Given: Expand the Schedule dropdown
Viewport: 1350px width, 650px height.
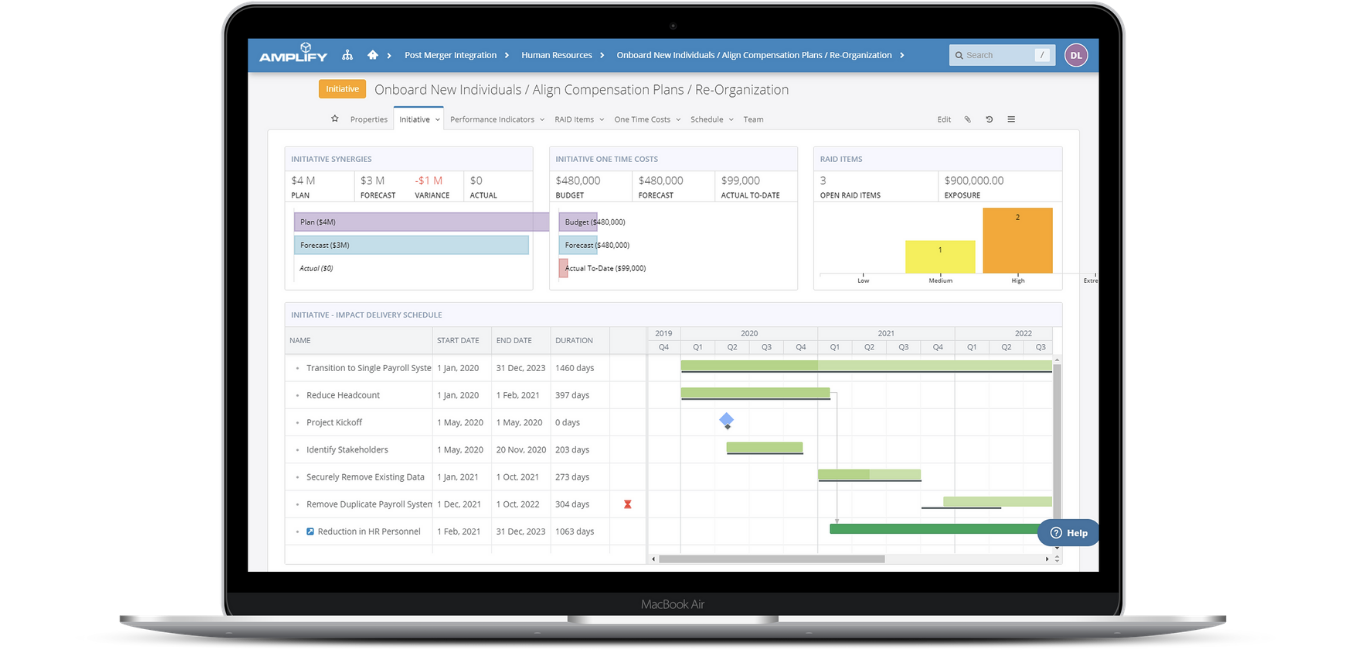Looking at the screenshot, I should tap(731, 120).
